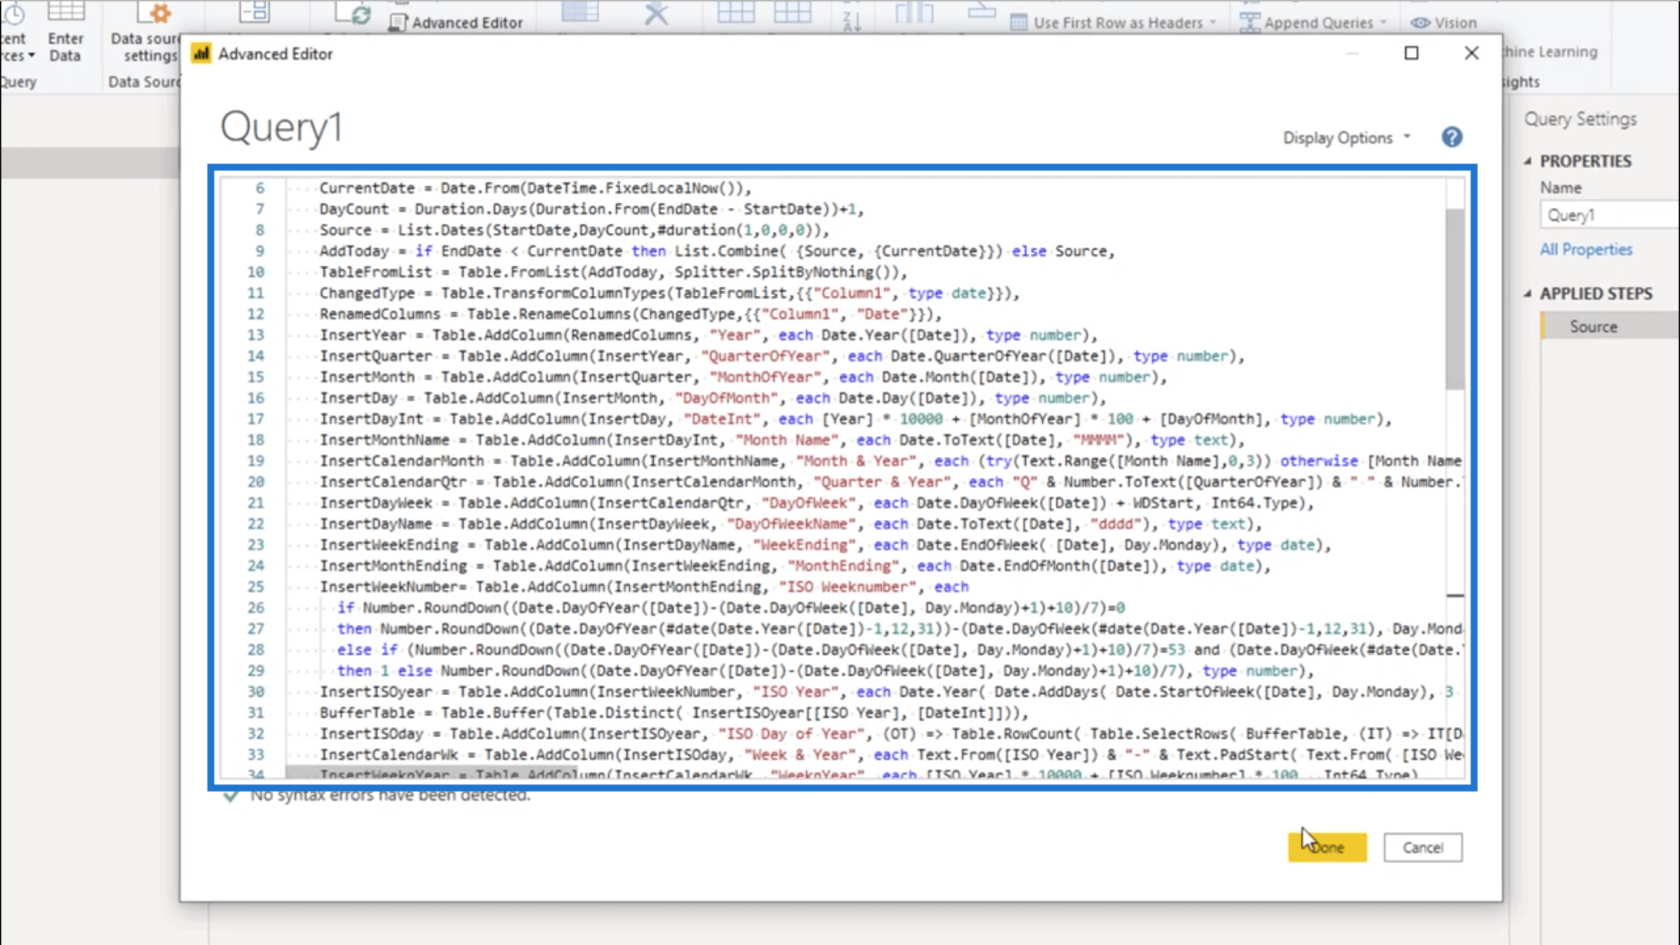Click the InsertMonth code line

tap(743, 377)
